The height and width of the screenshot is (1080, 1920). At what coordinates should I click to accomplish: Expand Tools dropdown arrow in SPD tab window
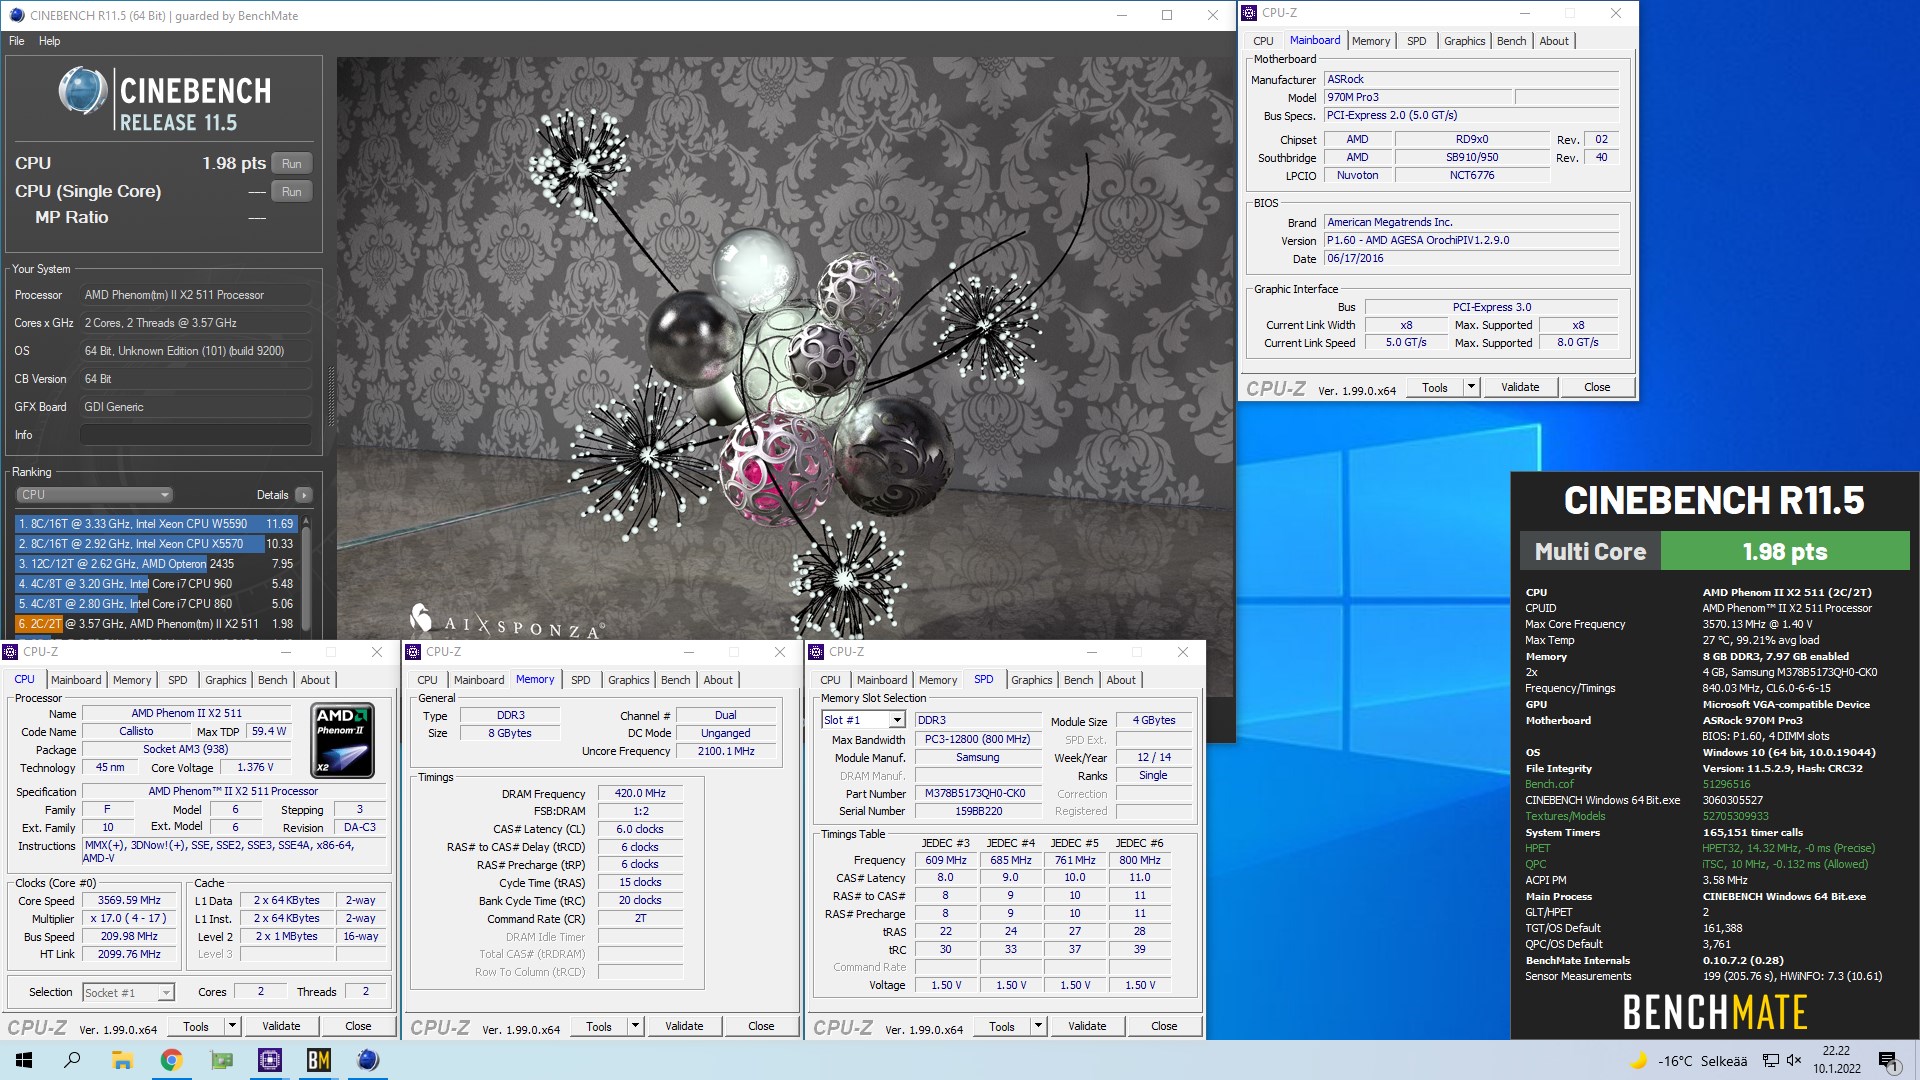pos(1038,1026)
